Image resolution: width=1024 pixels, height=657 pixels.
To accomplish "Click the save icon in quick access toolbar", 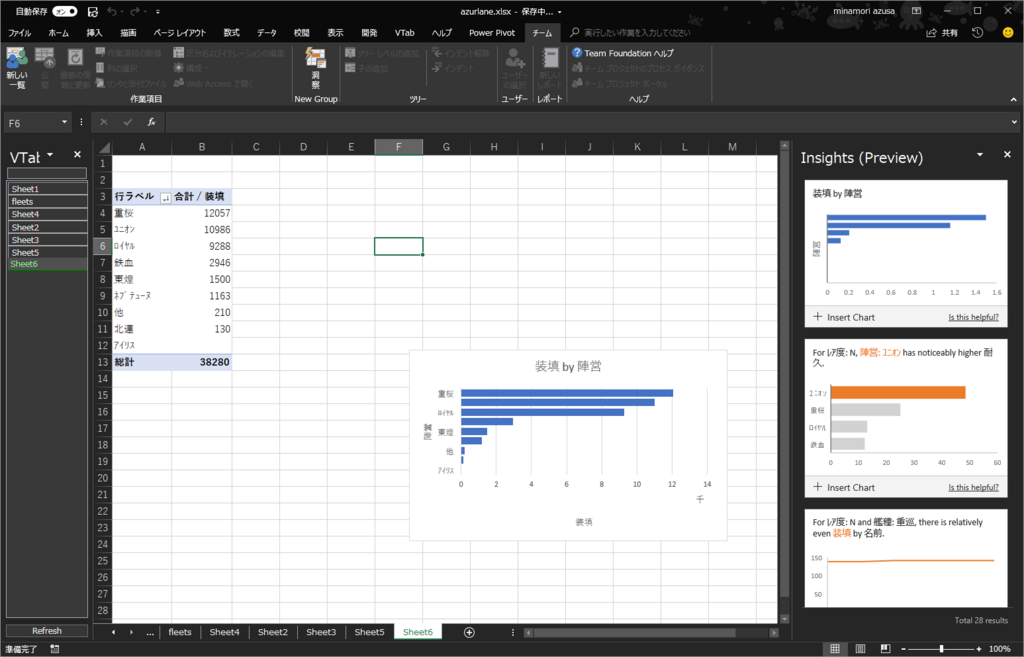I will 93,11.
